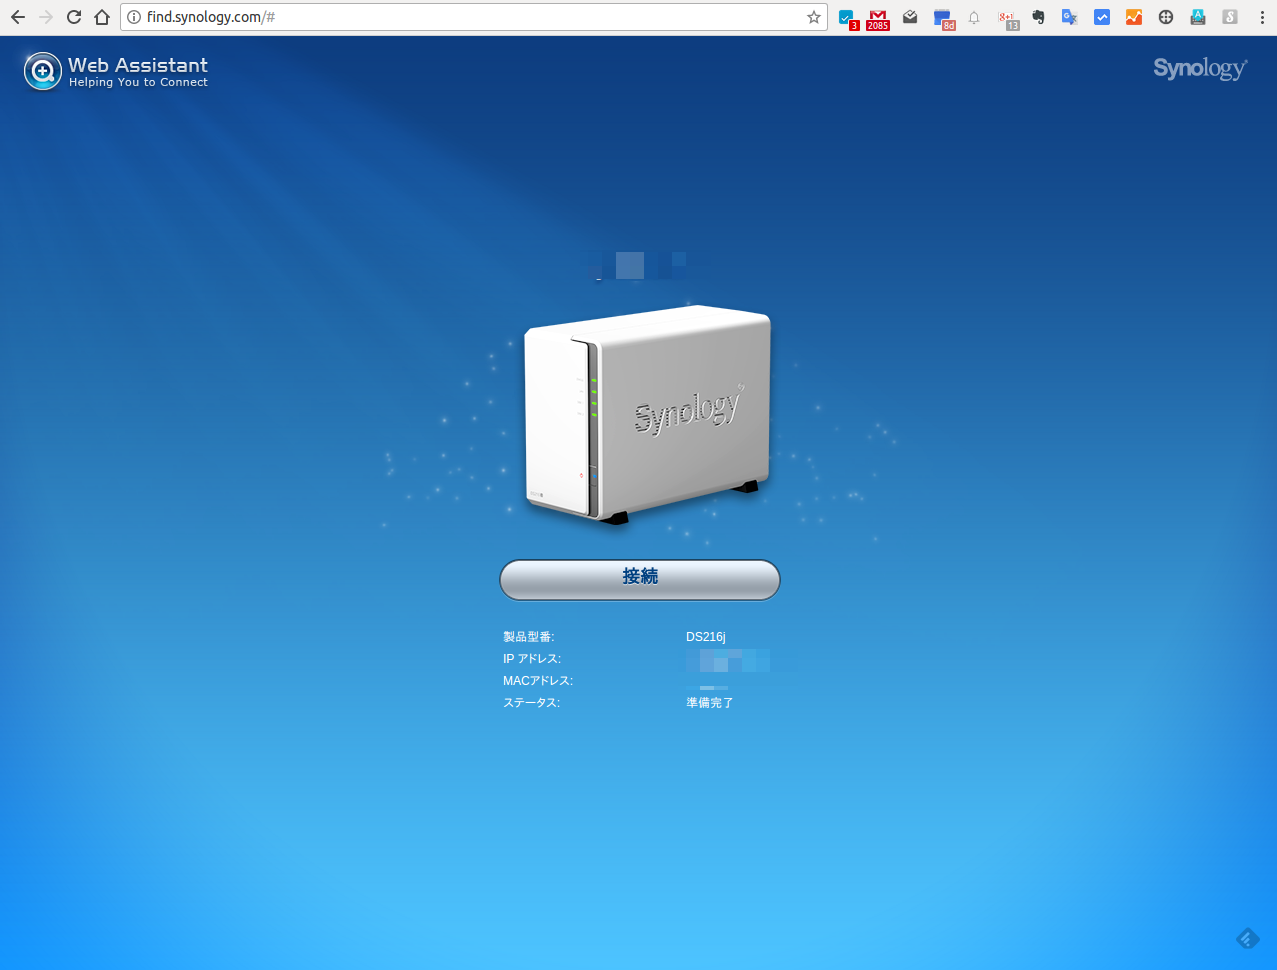Open the gray S extension icon
1277x970 pixels.
[1230, 17]
